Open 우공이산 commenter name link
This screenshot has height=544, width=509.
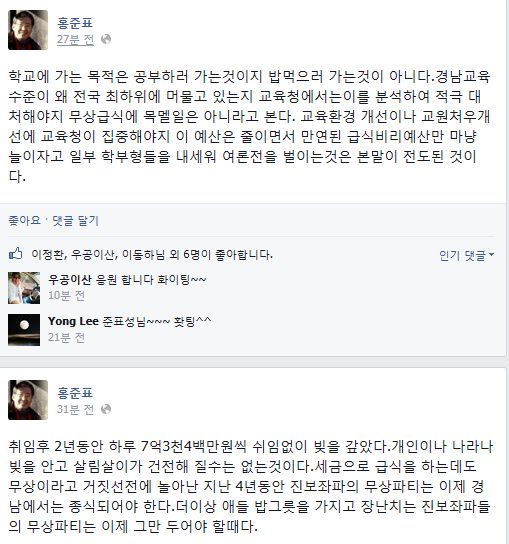tap(70, 279)
